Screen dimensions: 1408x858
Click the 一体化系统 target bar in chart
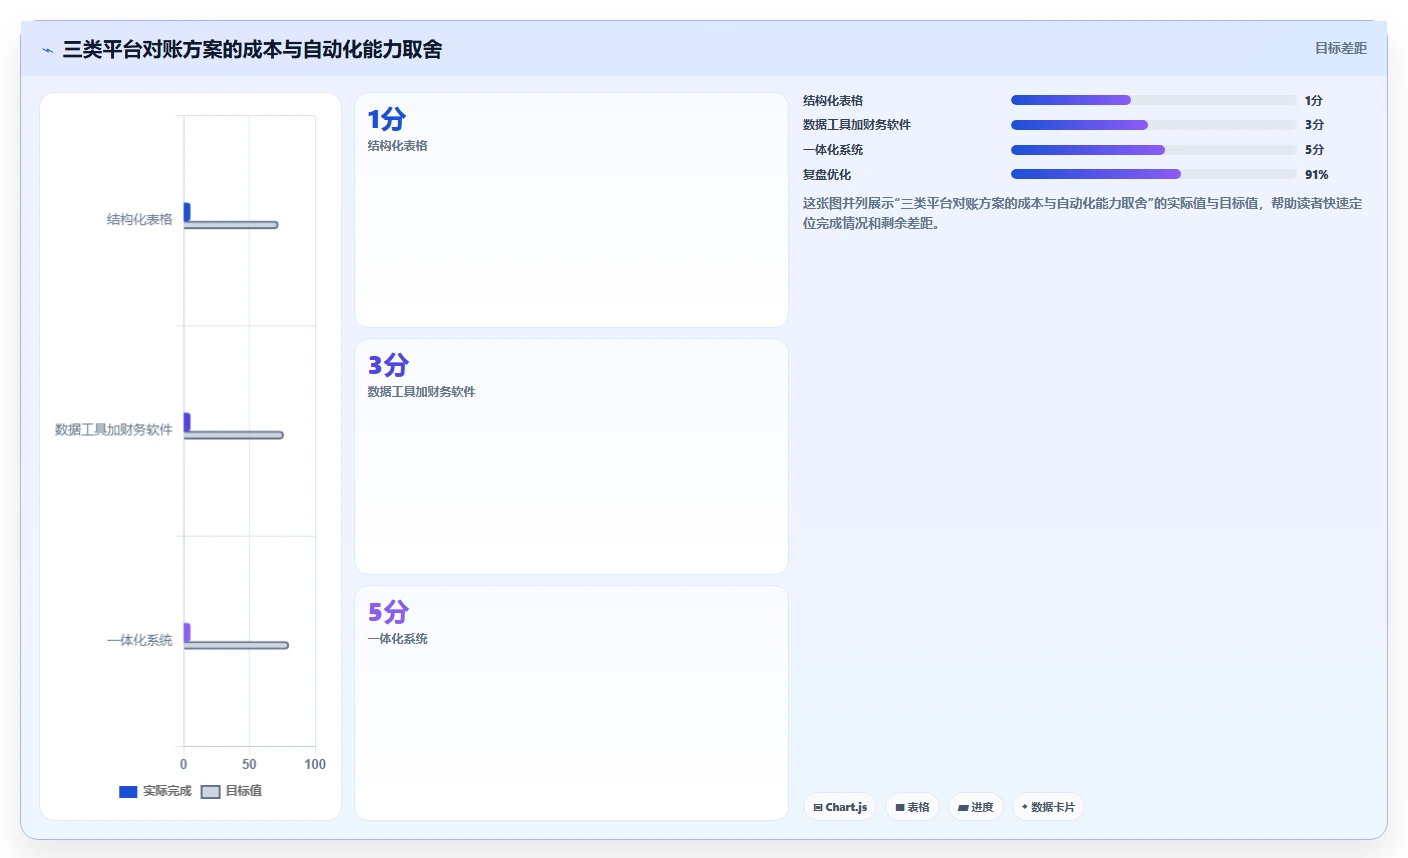pos(236,645)
